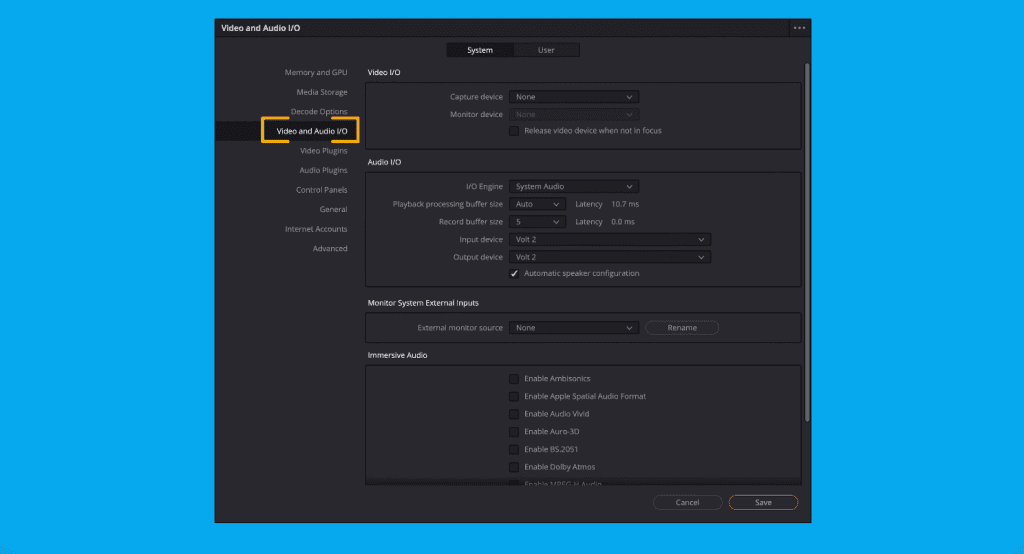
Task: Enable Release video device when not in focus
Action: tap(514, 131)
